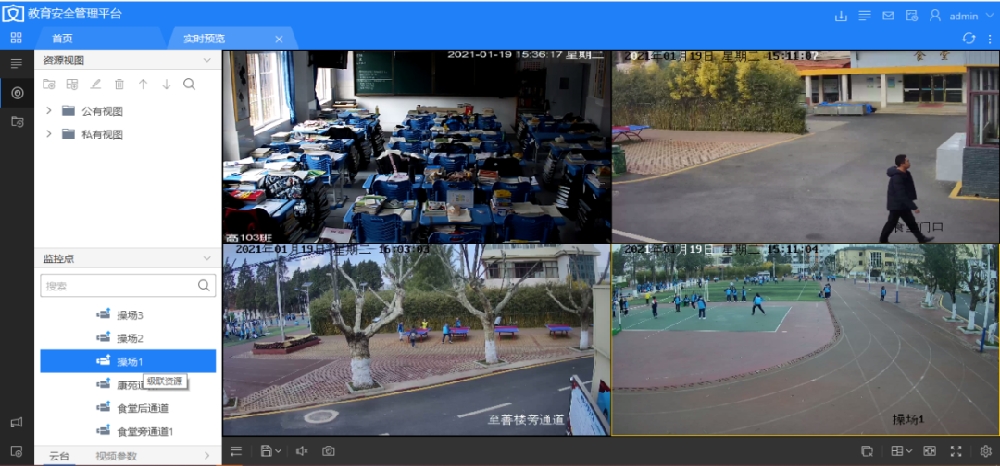This screenshot has width=1000, height=466.
Task: Click the close all windows icon
Action: 866,451
